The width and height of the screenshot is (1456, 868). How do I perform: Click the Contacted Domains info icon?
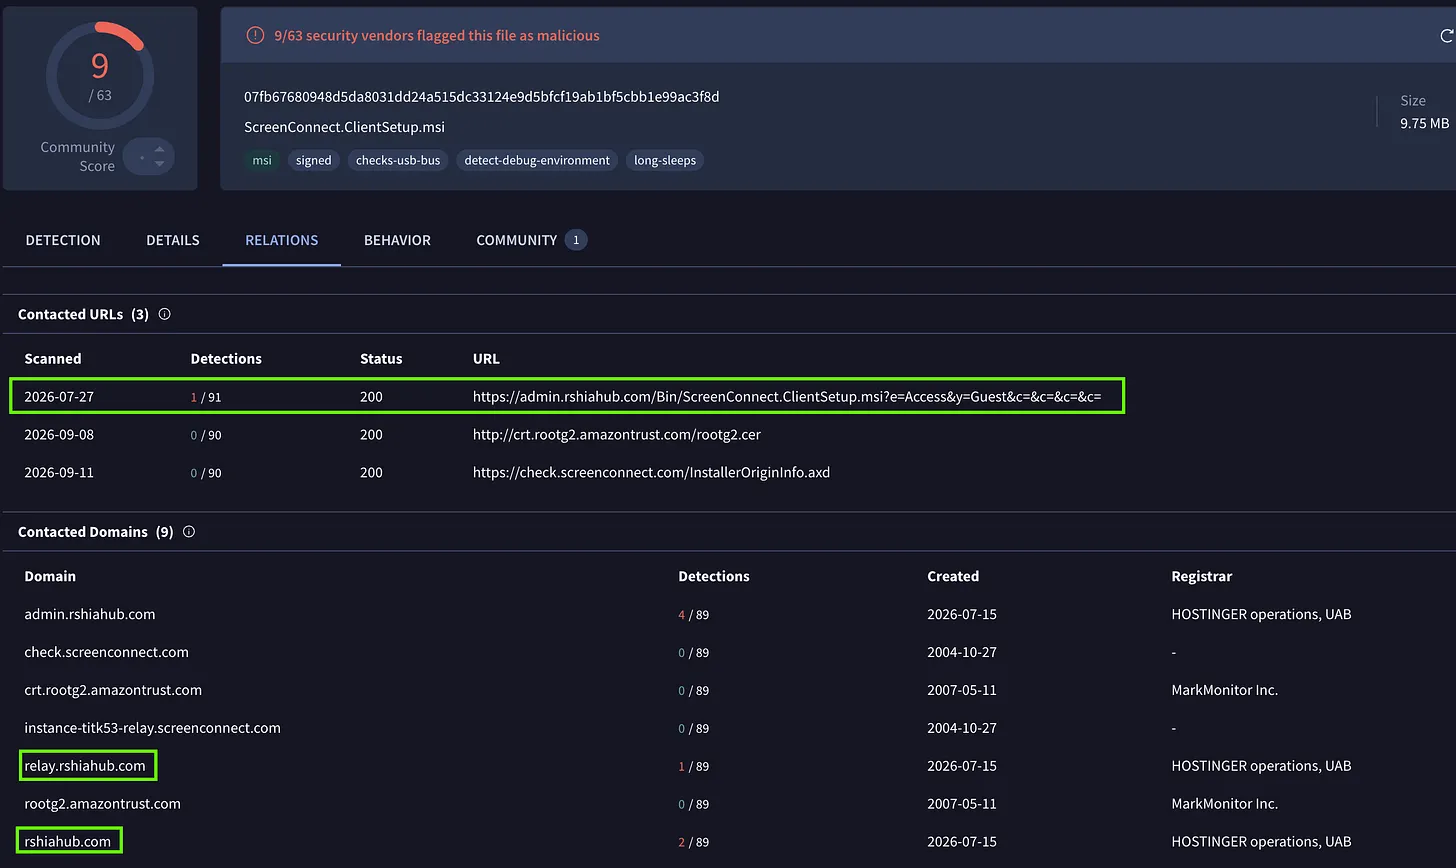point(189,532)
